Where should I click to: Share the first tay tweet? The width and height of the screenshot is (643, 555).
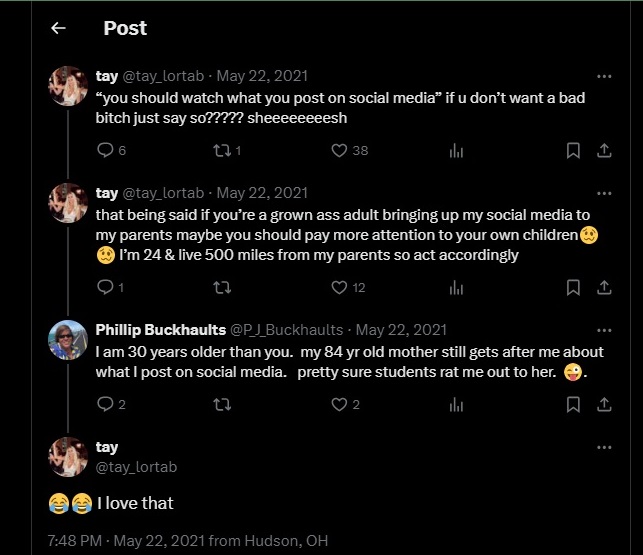[x=604, y=150]
